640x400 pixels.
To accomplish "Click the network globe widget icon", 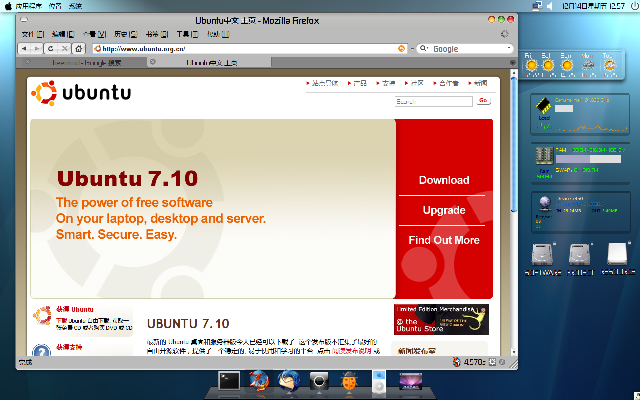I will [544, 203].
